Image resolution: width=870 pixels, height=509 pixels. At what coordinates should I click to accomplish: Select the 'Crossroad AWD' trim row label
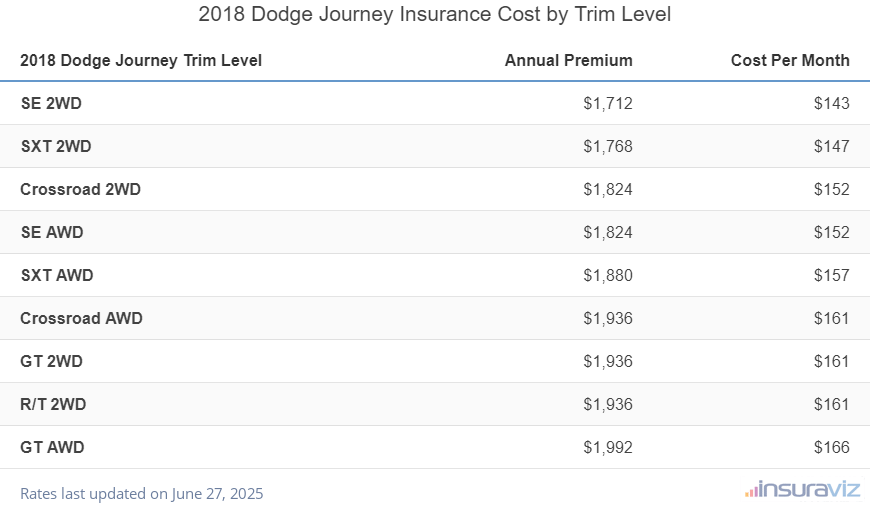(x=82, y=318)
